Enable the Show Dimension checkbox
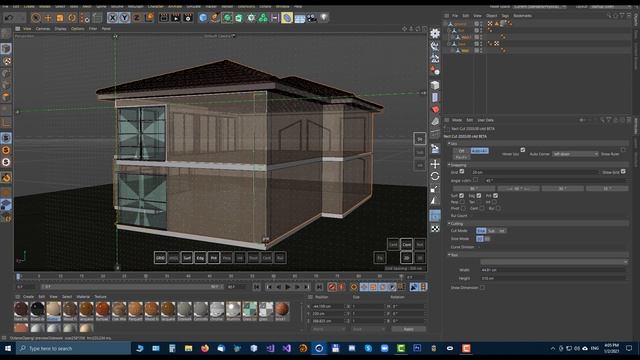 pyautogui.click(x=482, y=287)
